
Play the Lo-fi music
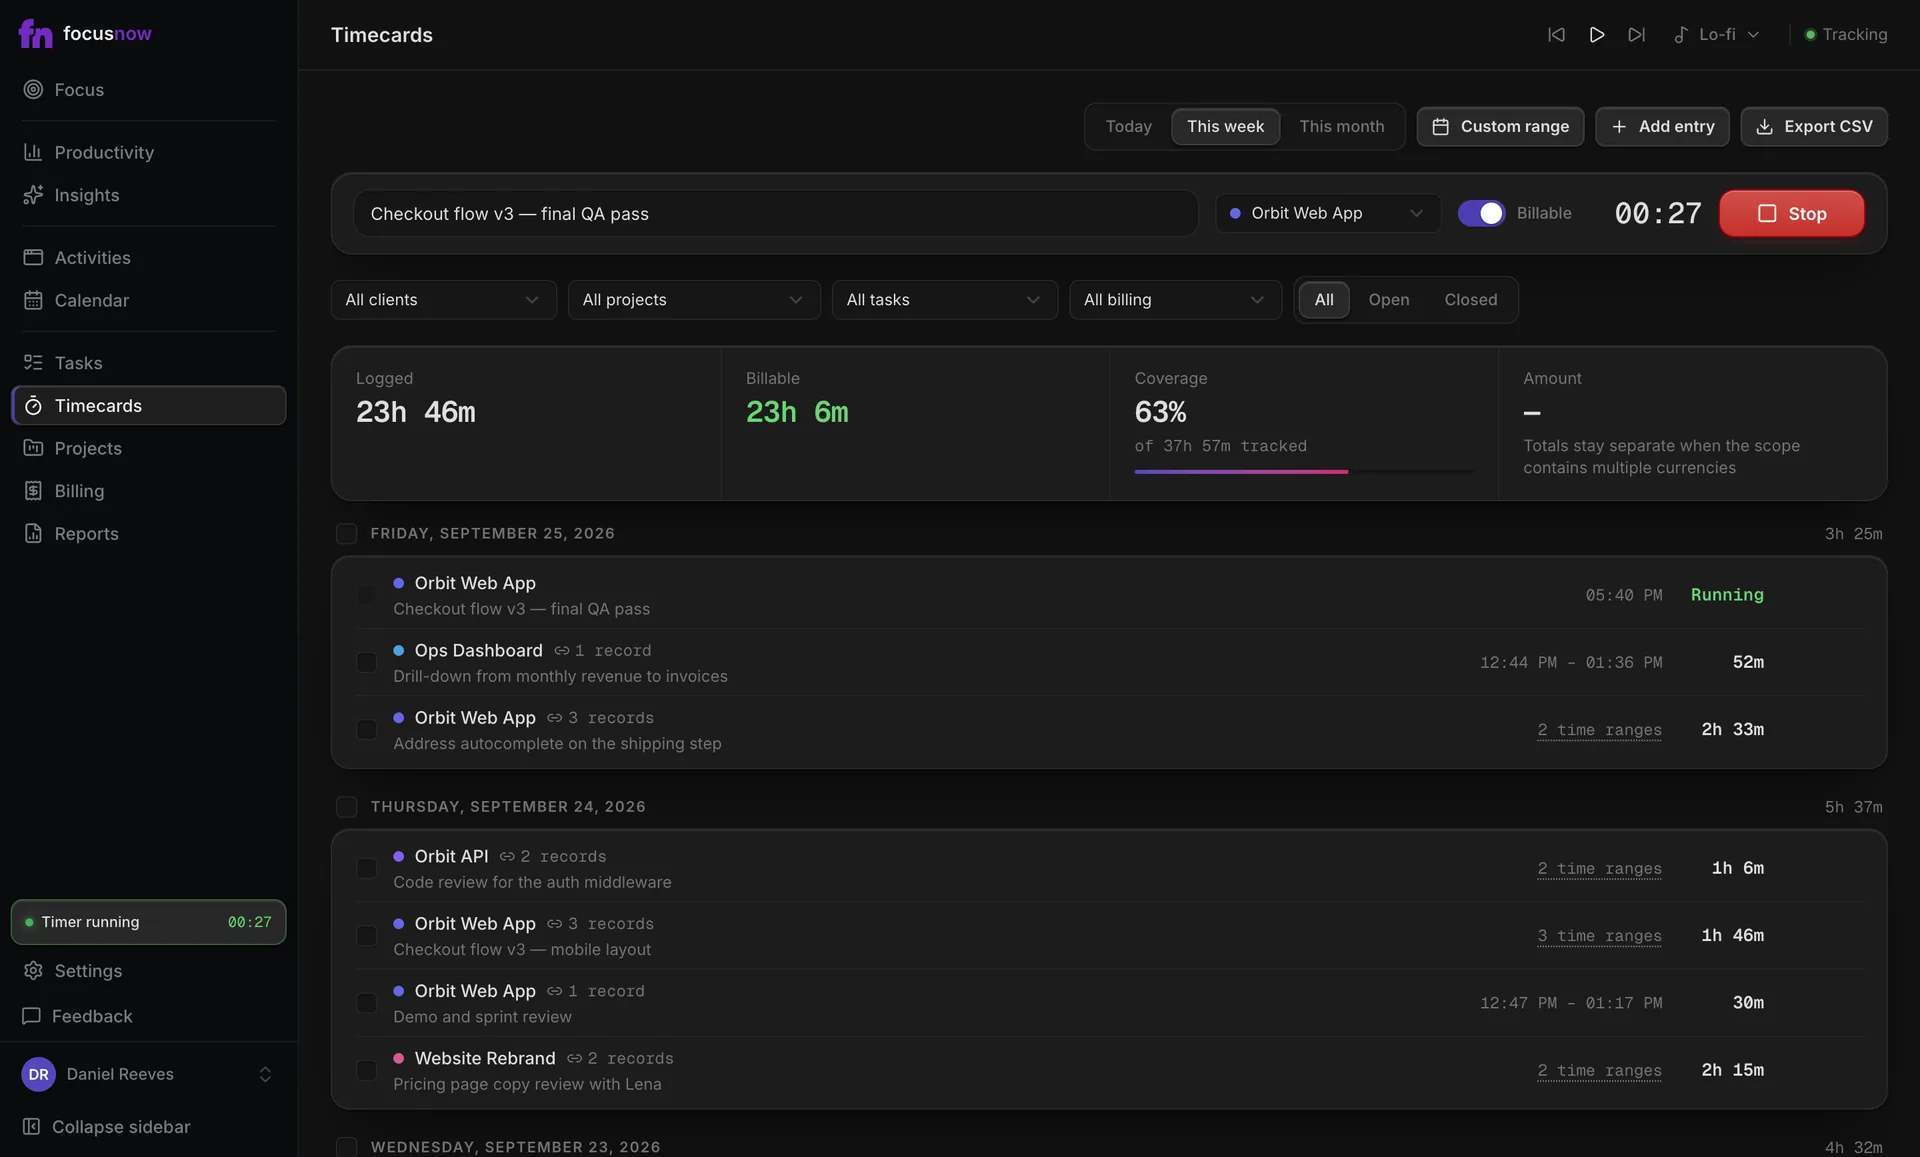pyautogui.click(x=1596, y=34)
